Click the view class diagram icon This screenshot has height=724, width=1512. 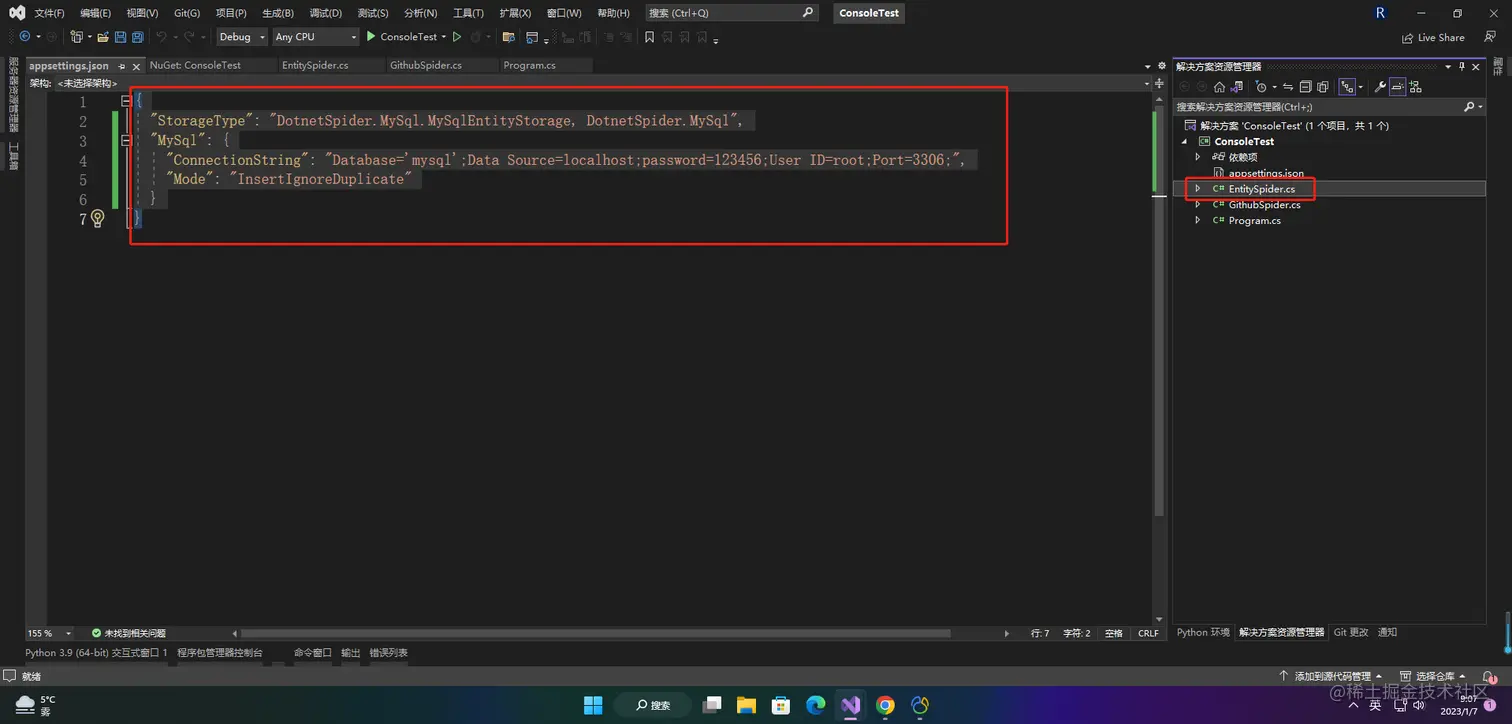click(x=1415, y=87)
